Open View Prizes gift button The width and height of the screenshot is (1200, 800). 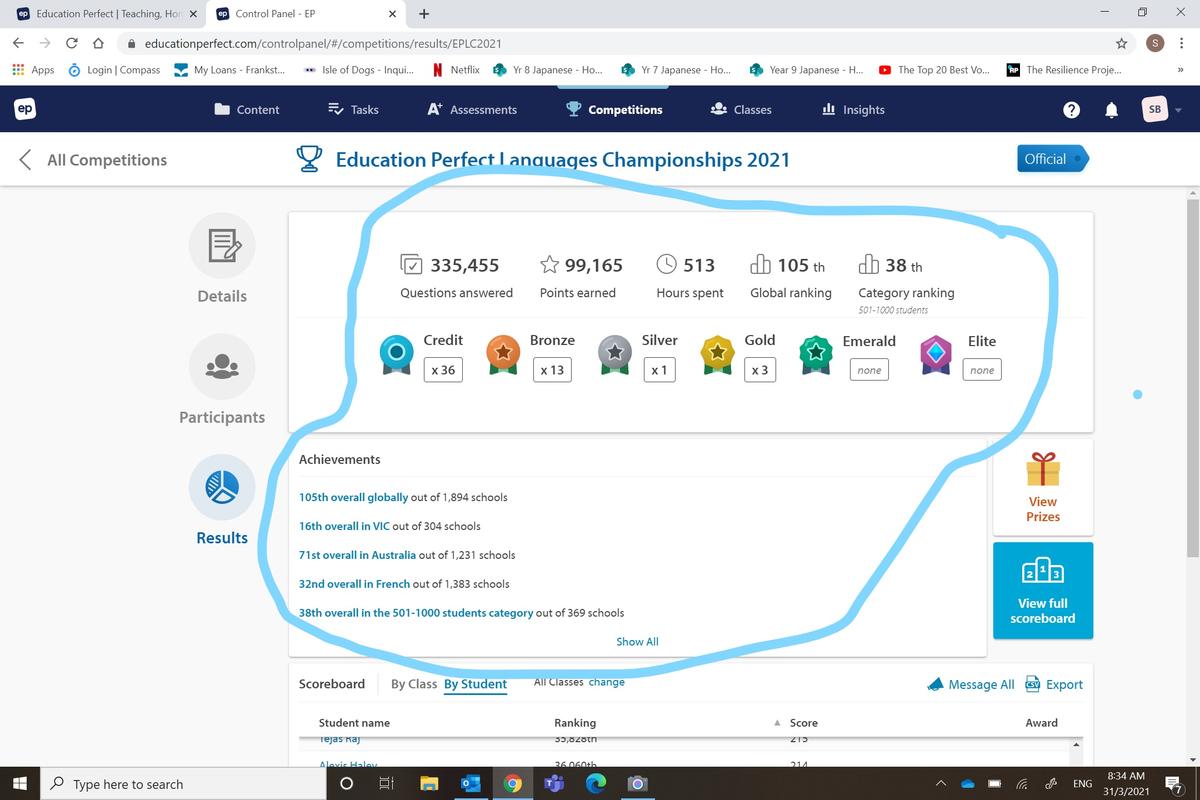click(x=1043, y=487)
